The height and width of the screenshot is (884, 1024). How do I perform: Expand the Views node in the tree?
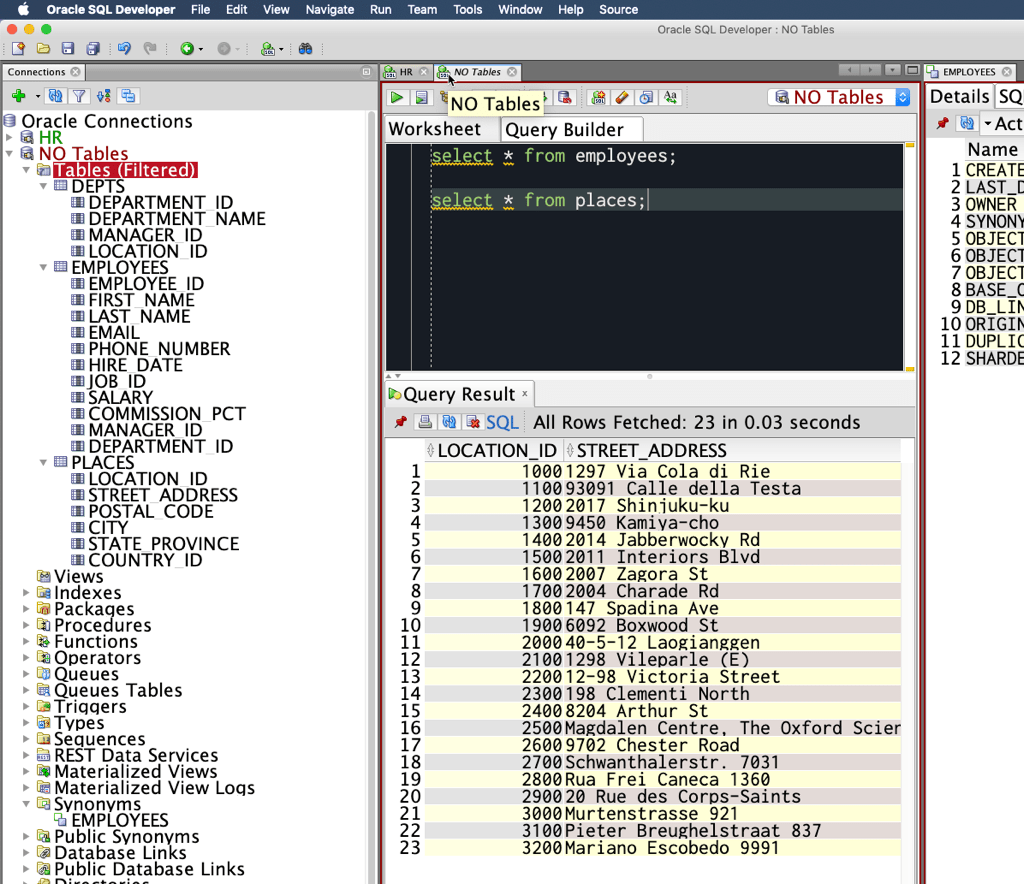pyautogui.click(x=28, y=577)
